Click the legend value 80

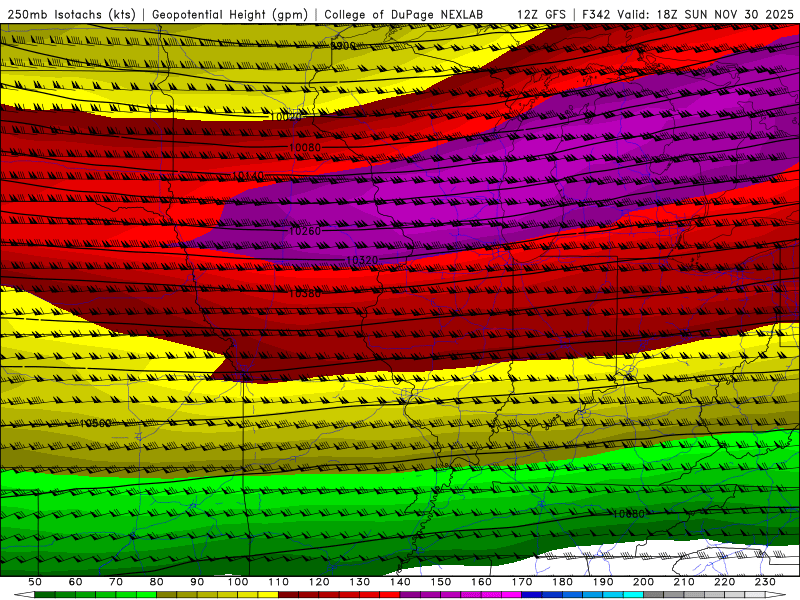click(156, 582)
